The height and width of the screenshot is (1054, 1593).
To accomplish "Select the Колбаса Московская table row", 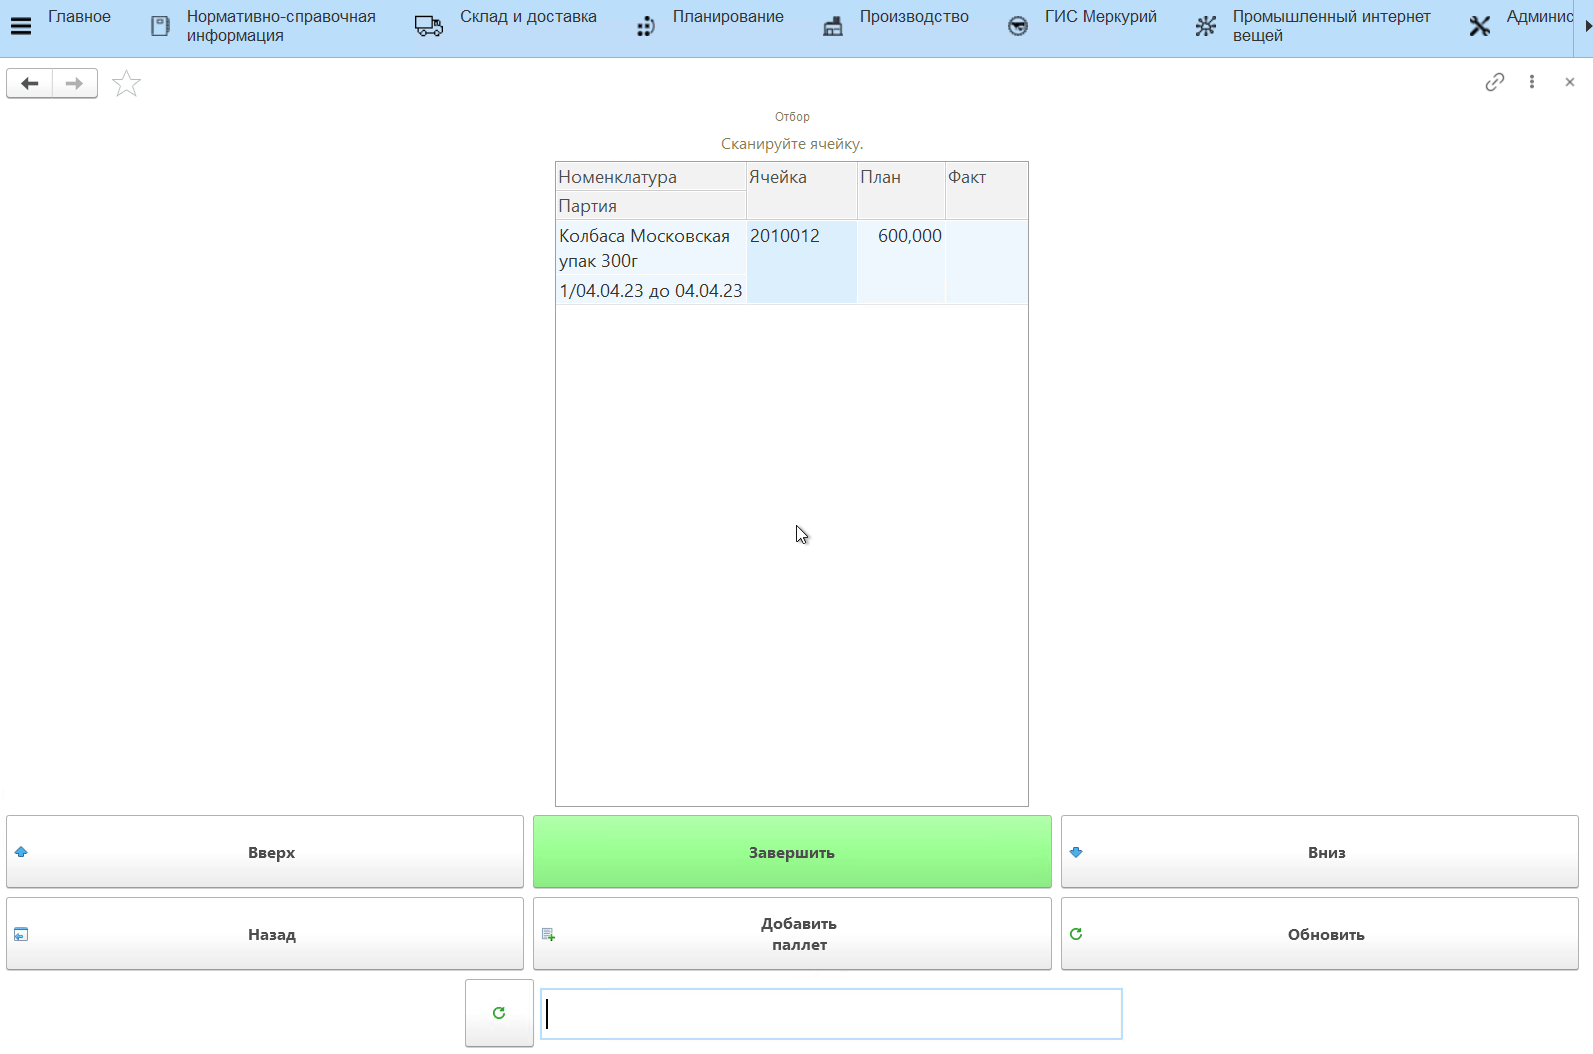I will 650,248.
